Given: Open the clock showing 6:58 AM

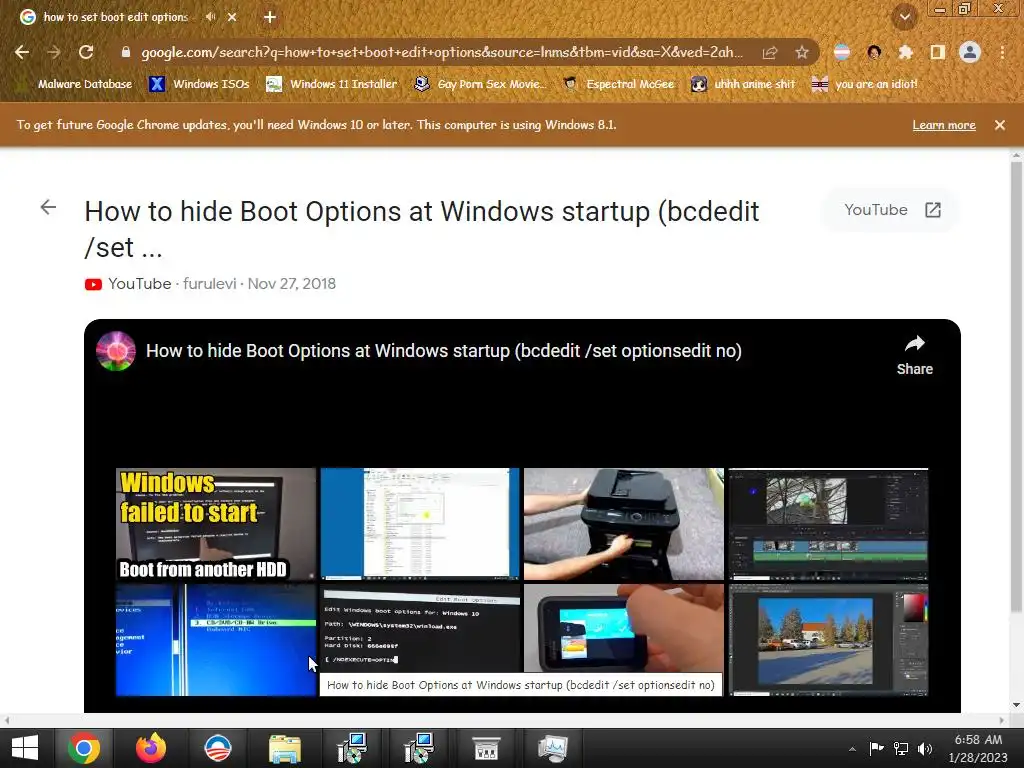Looking at the screenshot, I should click(978, 748).
